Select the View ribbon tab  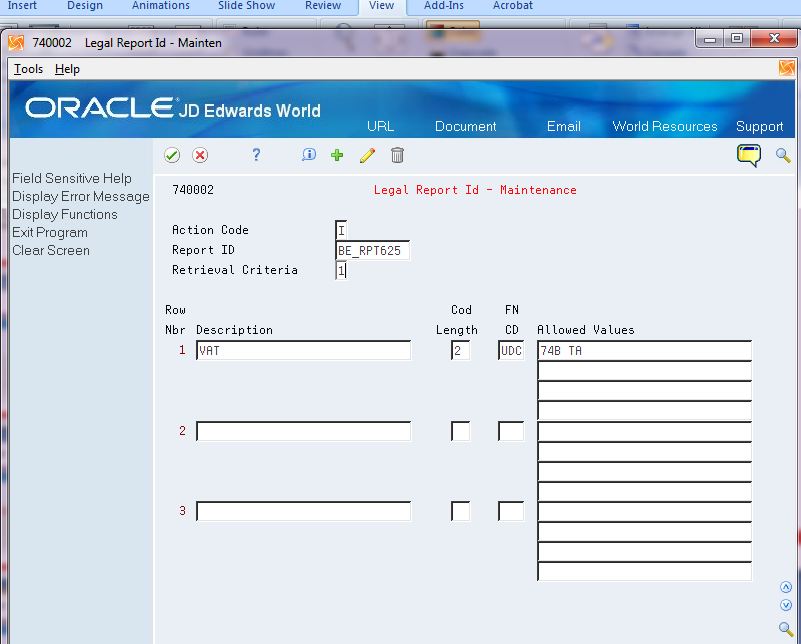click(x=382, y=6)
